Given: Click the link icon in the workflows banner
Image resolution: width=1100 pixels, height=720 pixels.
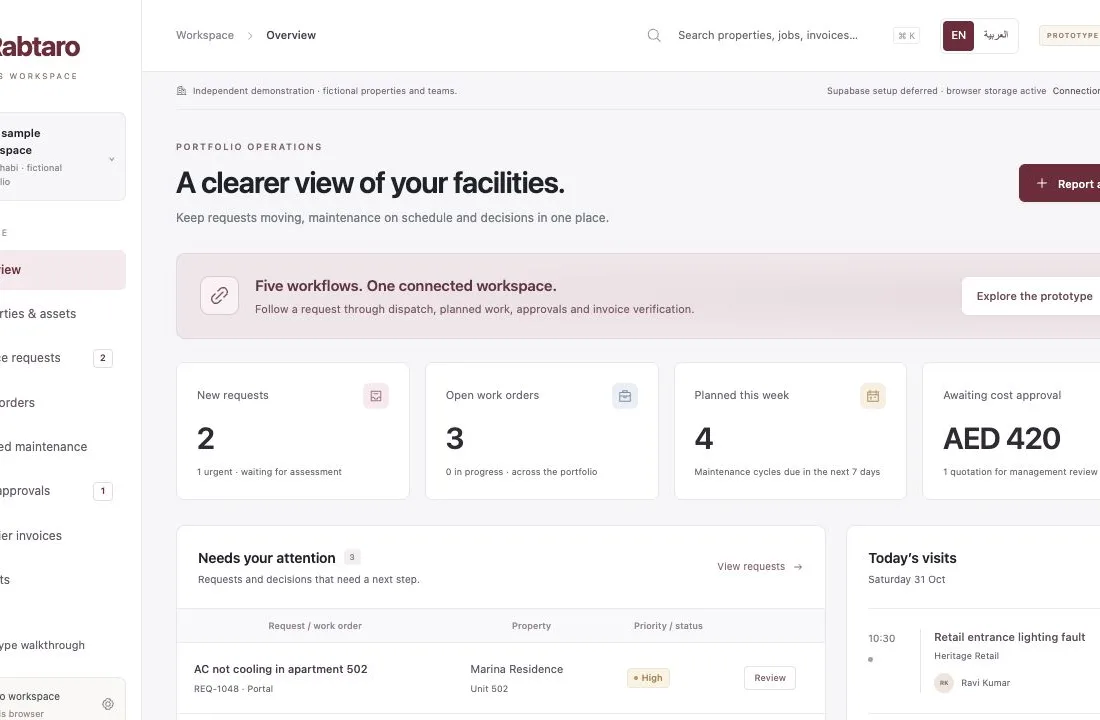Looking at the screenshot, I should point(220,295).
